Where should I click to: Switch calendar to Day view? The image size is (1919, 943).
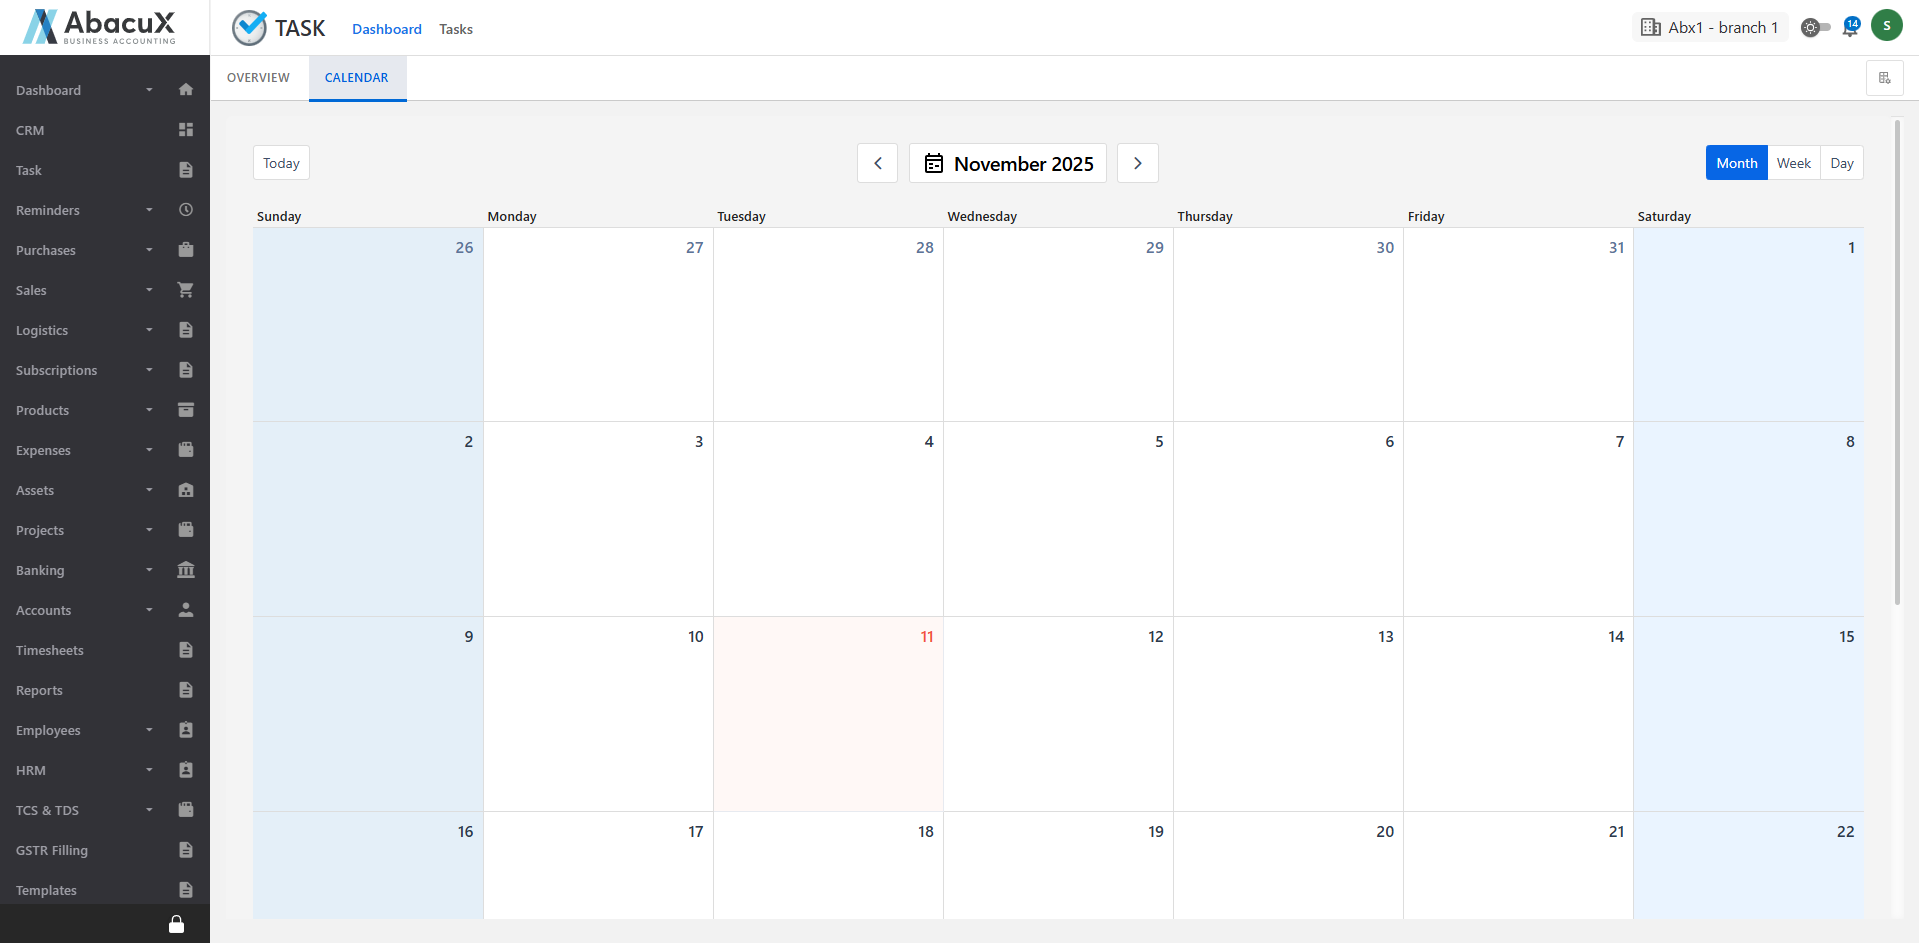click(1841, 163)
